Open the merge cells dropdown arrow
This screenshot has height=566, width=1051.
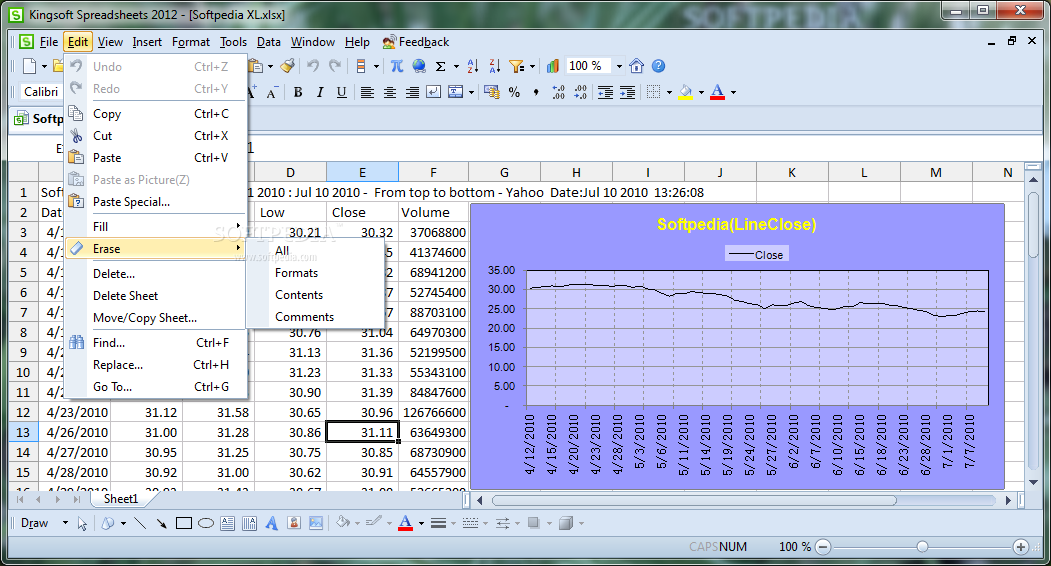(x=471, y=92)
